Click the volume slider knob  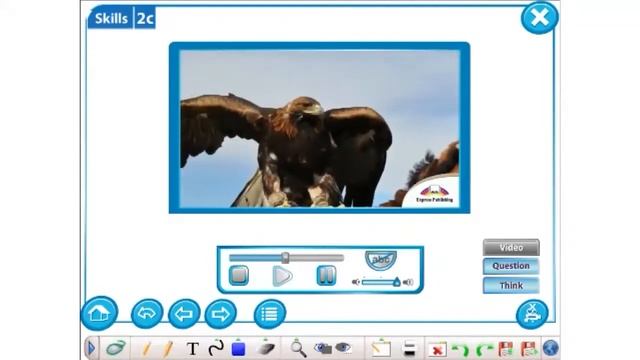[397, 282]
